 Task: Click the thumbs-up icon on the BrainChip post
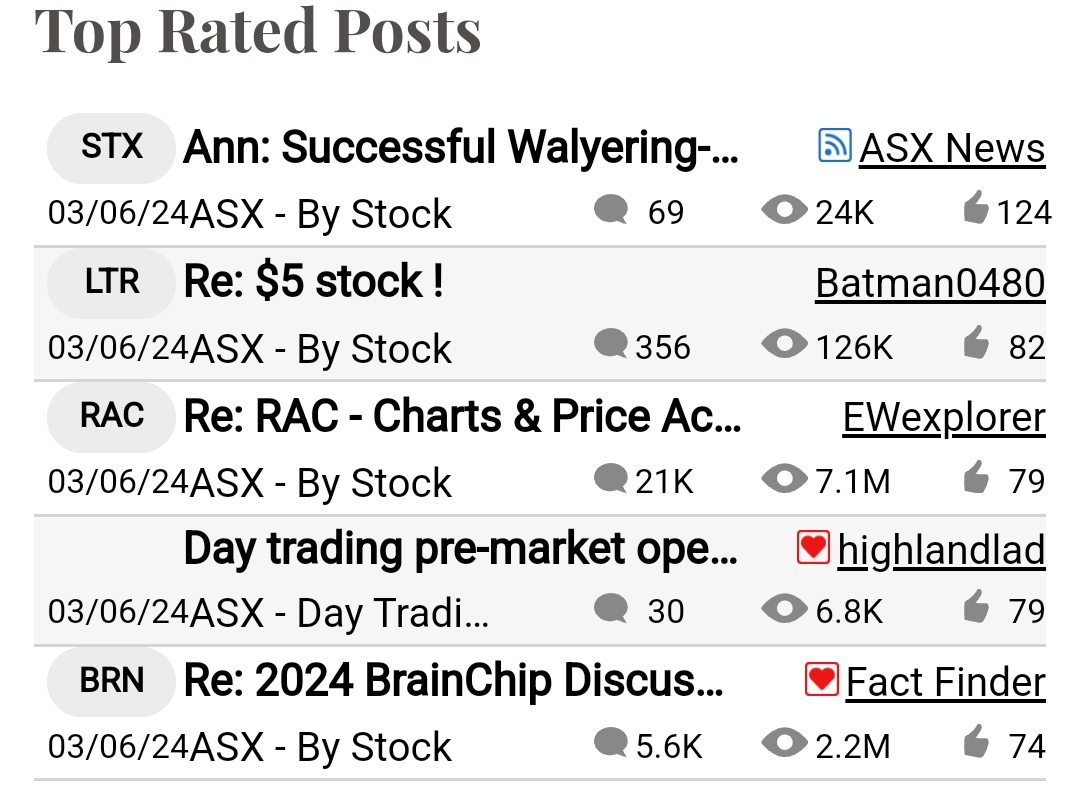point(975,741)
